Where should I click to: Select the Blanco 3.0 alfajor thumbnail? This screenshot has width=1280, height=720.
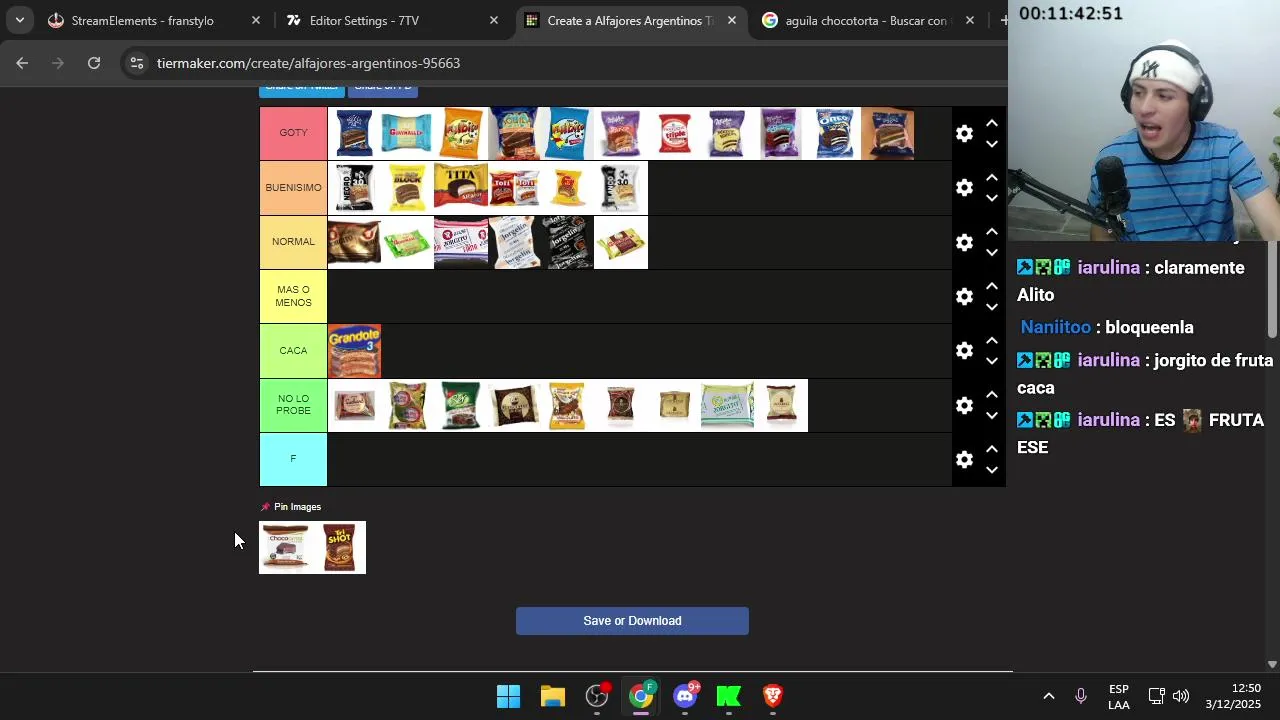[x=621, y=188]
